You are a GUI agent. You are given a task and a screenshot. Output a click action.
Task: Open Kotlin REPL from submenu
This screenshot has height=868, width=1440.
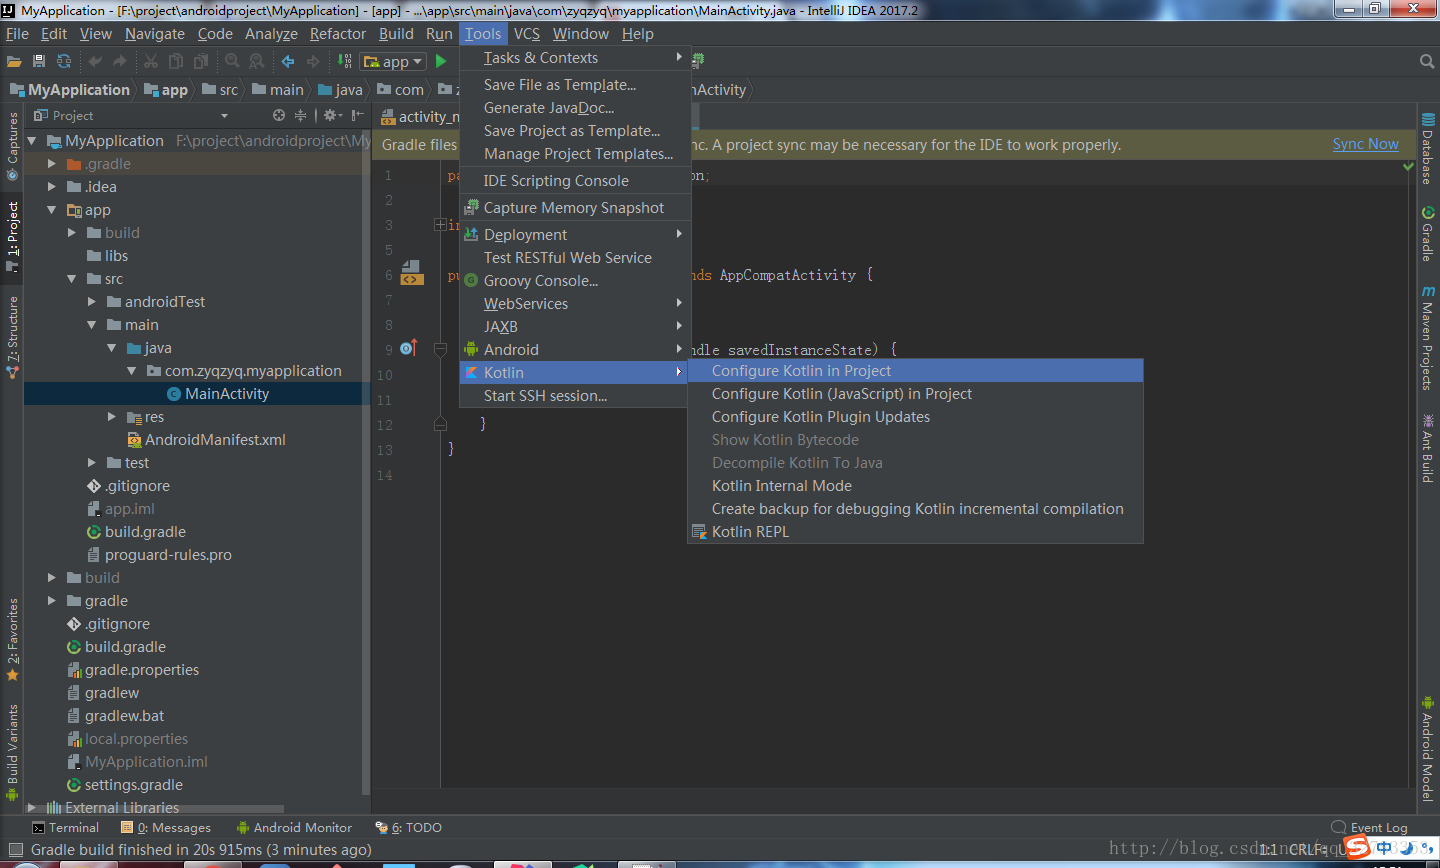coord(915,532)
